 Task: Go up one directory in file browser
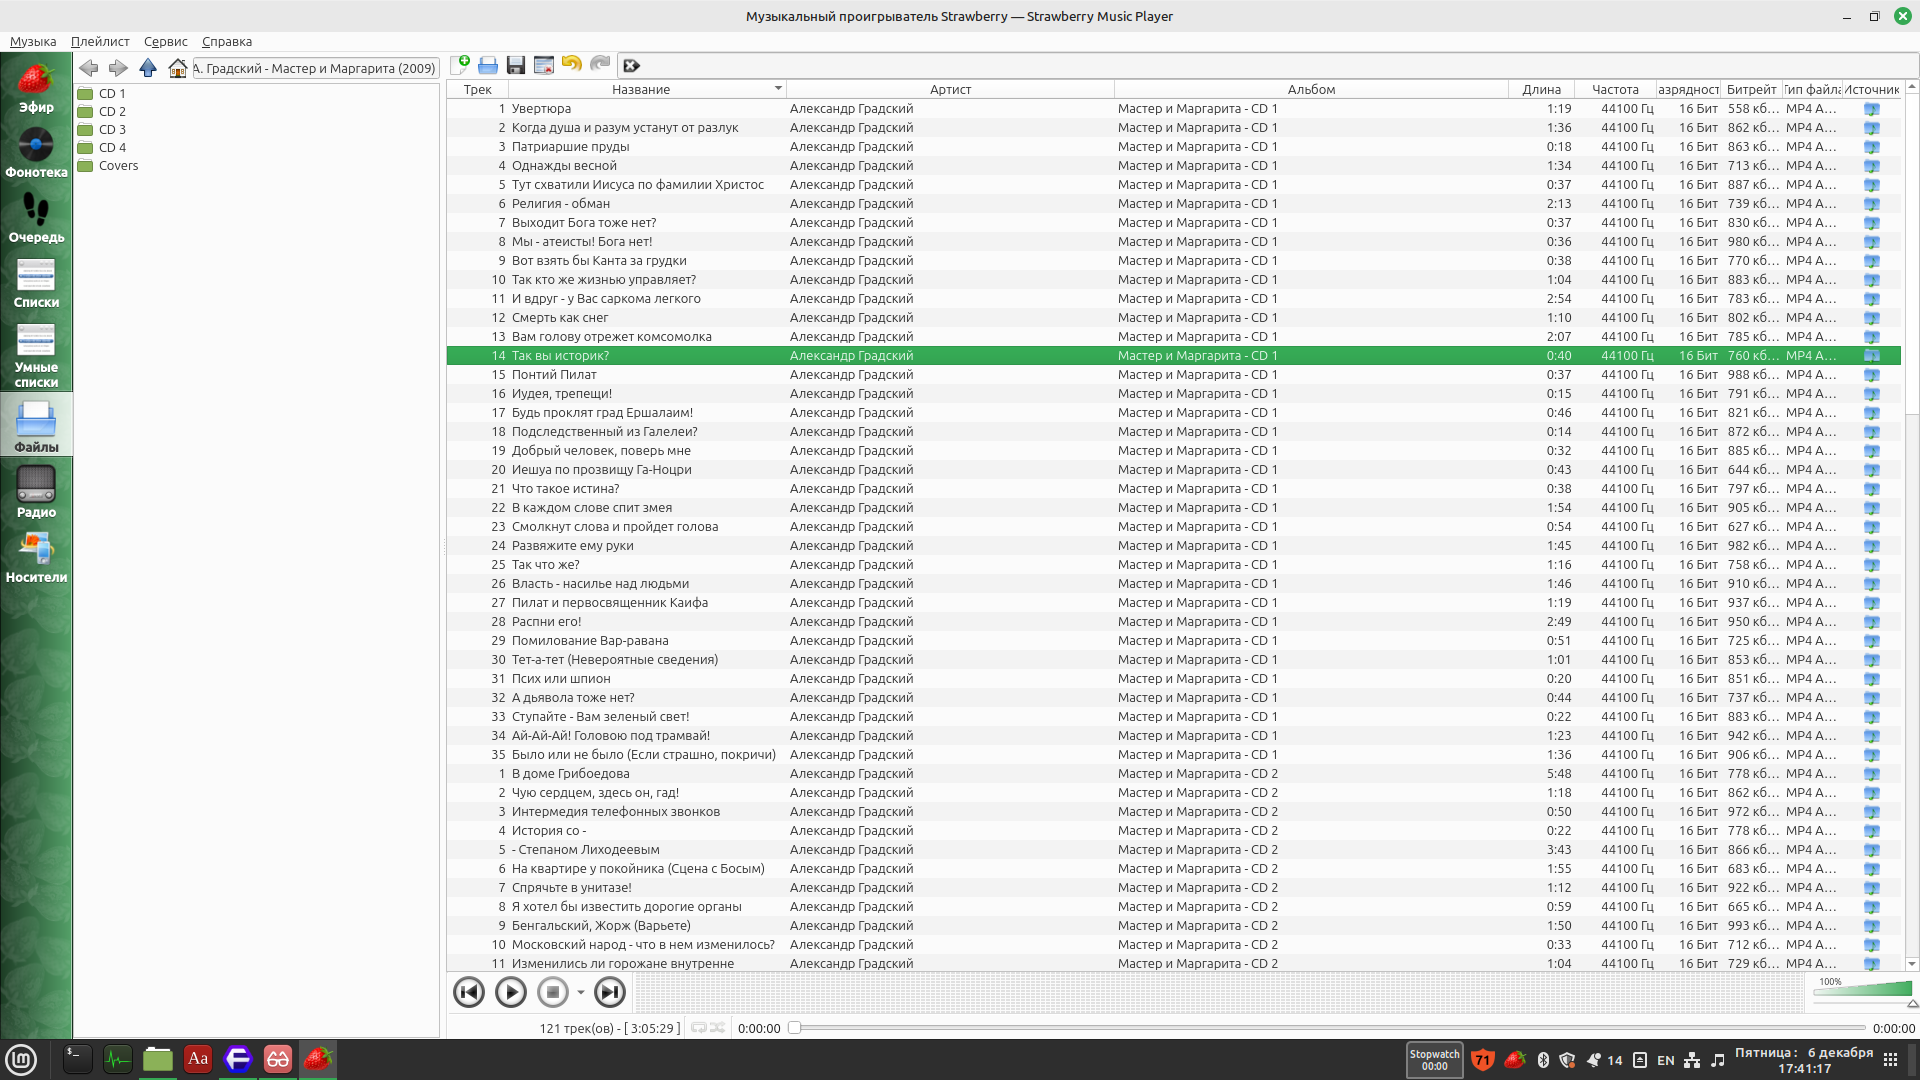pos(148,68)
